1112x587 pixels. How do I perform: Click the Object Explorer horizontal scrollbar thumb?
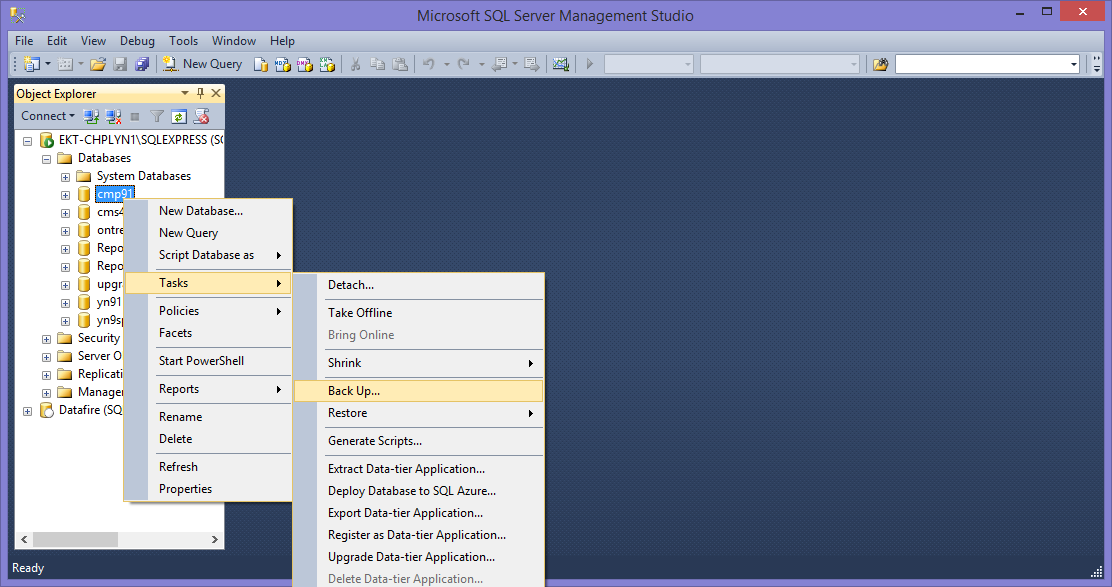pos(75,540)
